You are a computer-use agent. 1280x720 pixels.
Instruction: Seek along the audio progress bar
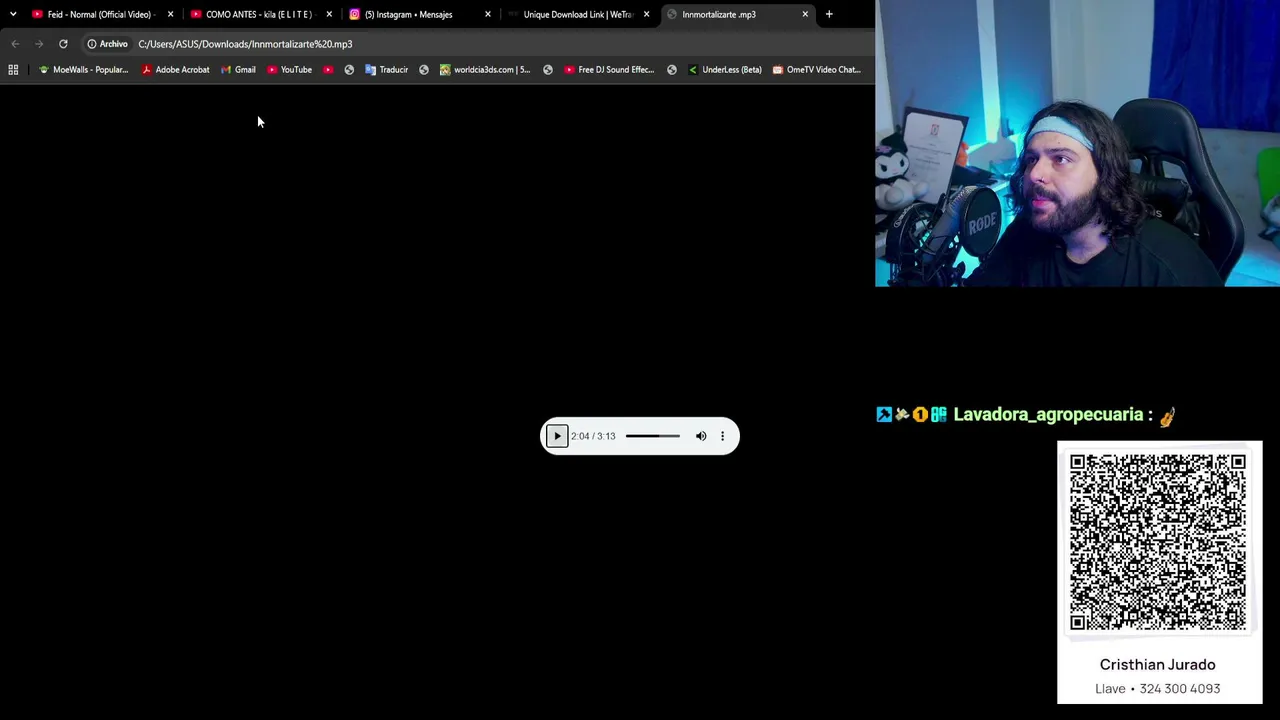(x=652, y=436)
